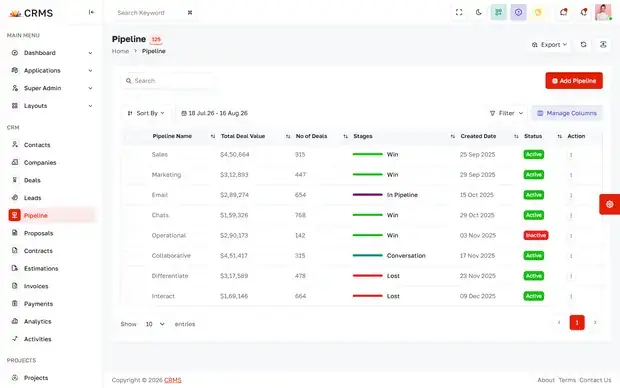Viewport: 620px width, 388px height.
Task: Open action menu for the Chats row
Action: click(571, 215)
